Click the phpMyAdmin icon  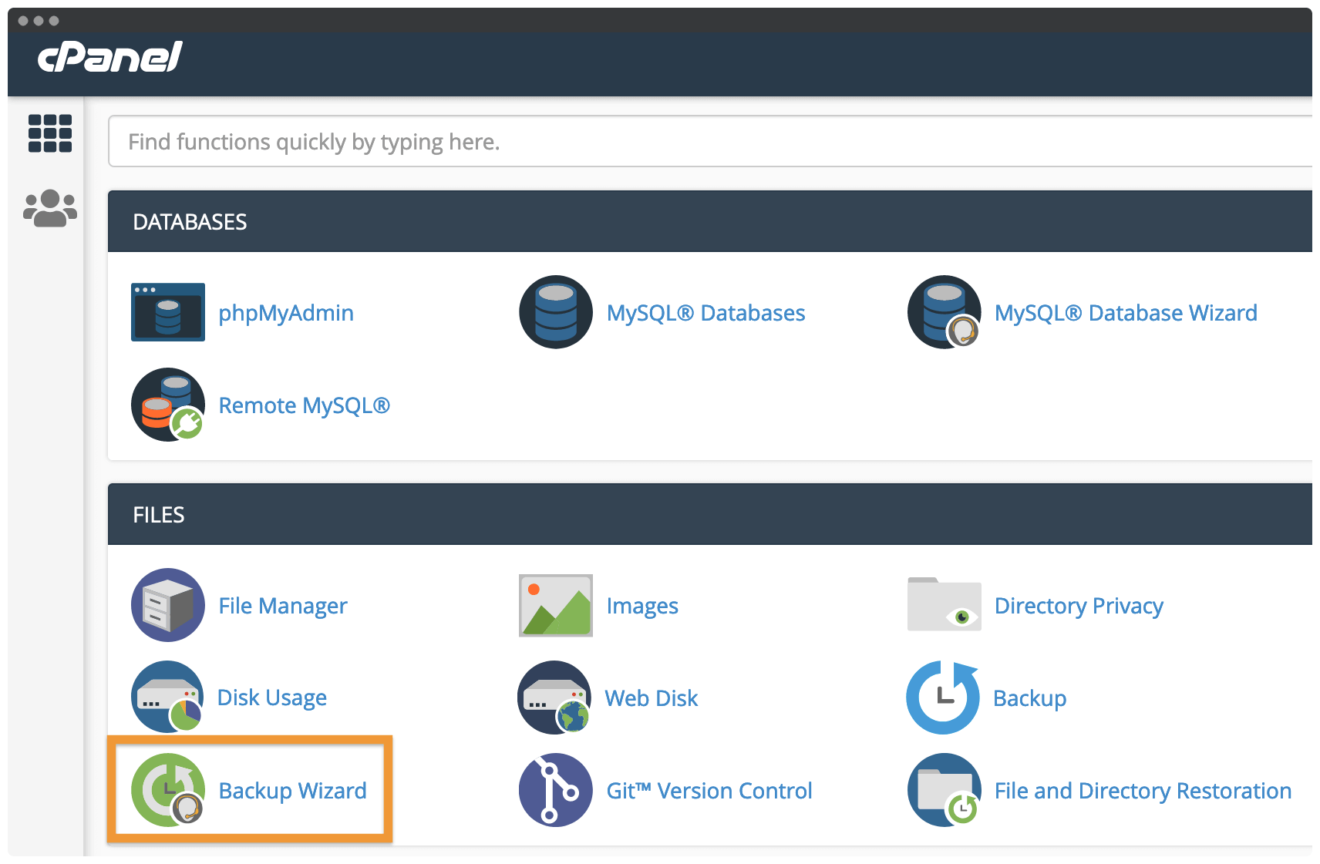[x=168, y=312]
